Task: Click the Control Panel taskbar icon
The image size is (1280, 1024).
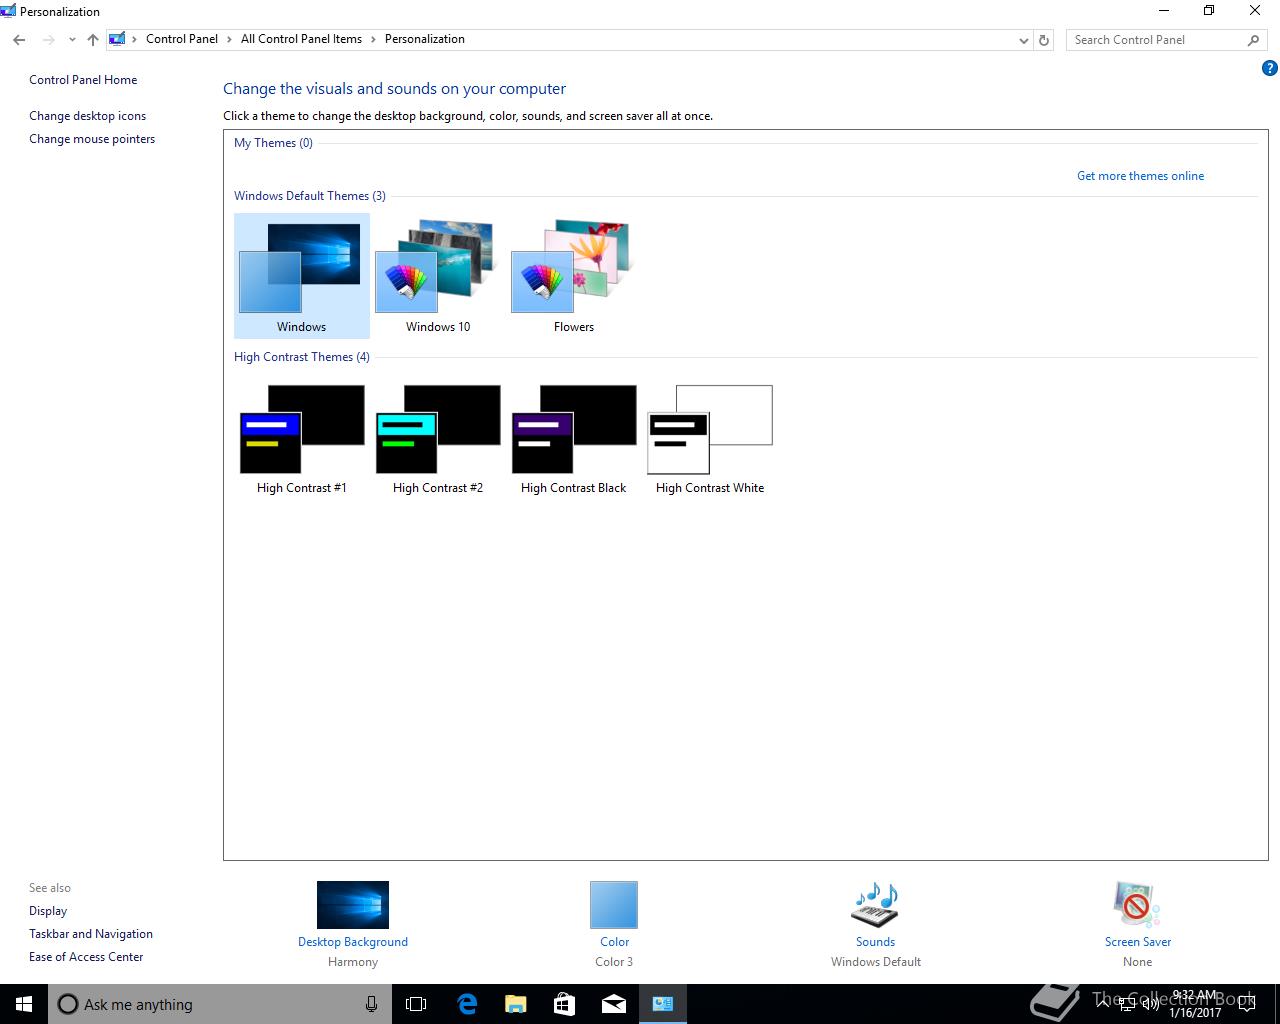Action: (x=662, y=1004)
